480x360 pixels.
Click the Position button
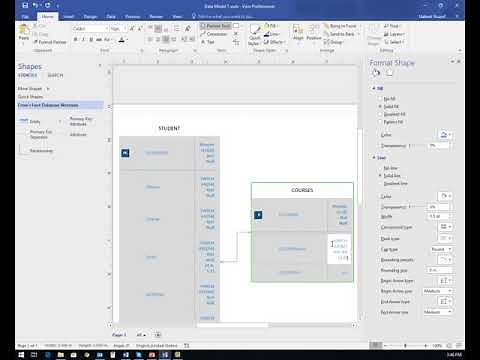point(314,33)
